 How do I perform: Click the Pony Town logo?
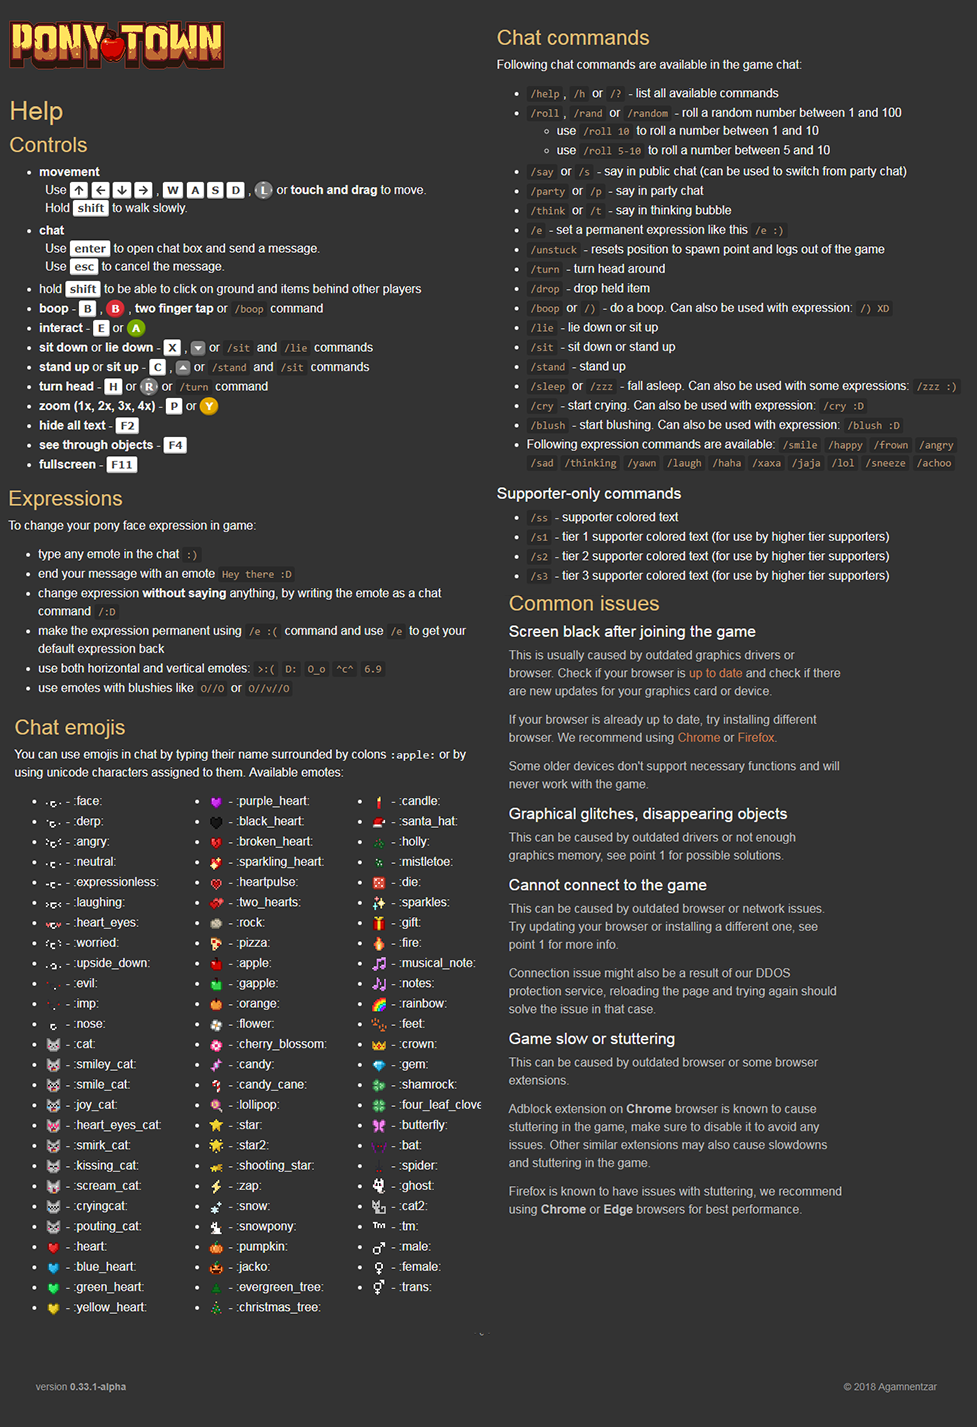pyautogui.click(x=116, y=45)
